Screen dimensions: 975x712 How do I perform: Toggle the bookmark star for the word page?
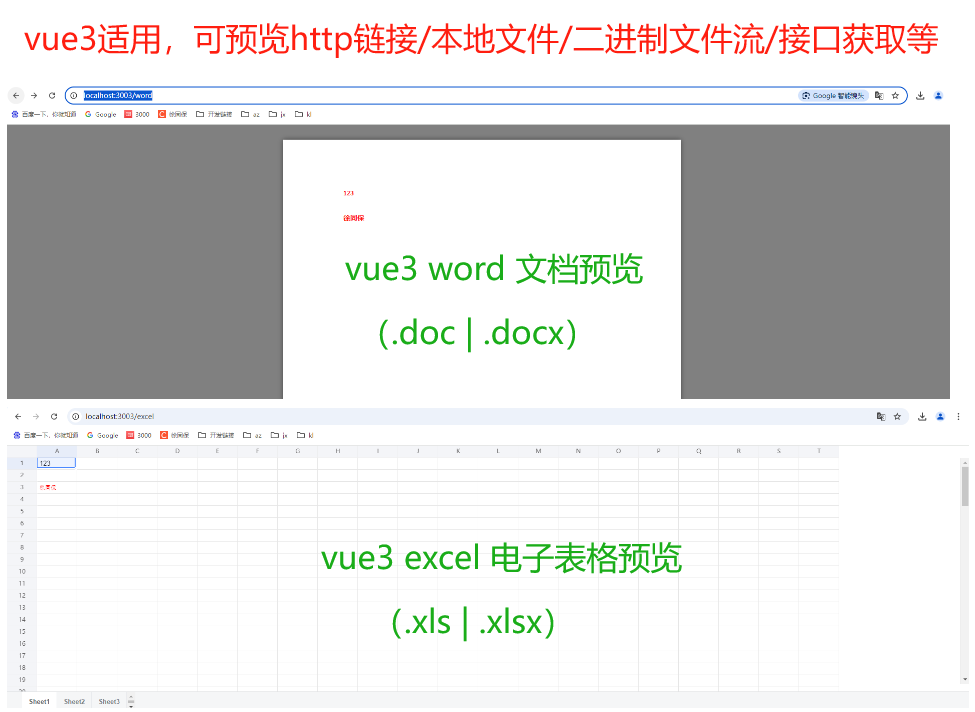895,95
